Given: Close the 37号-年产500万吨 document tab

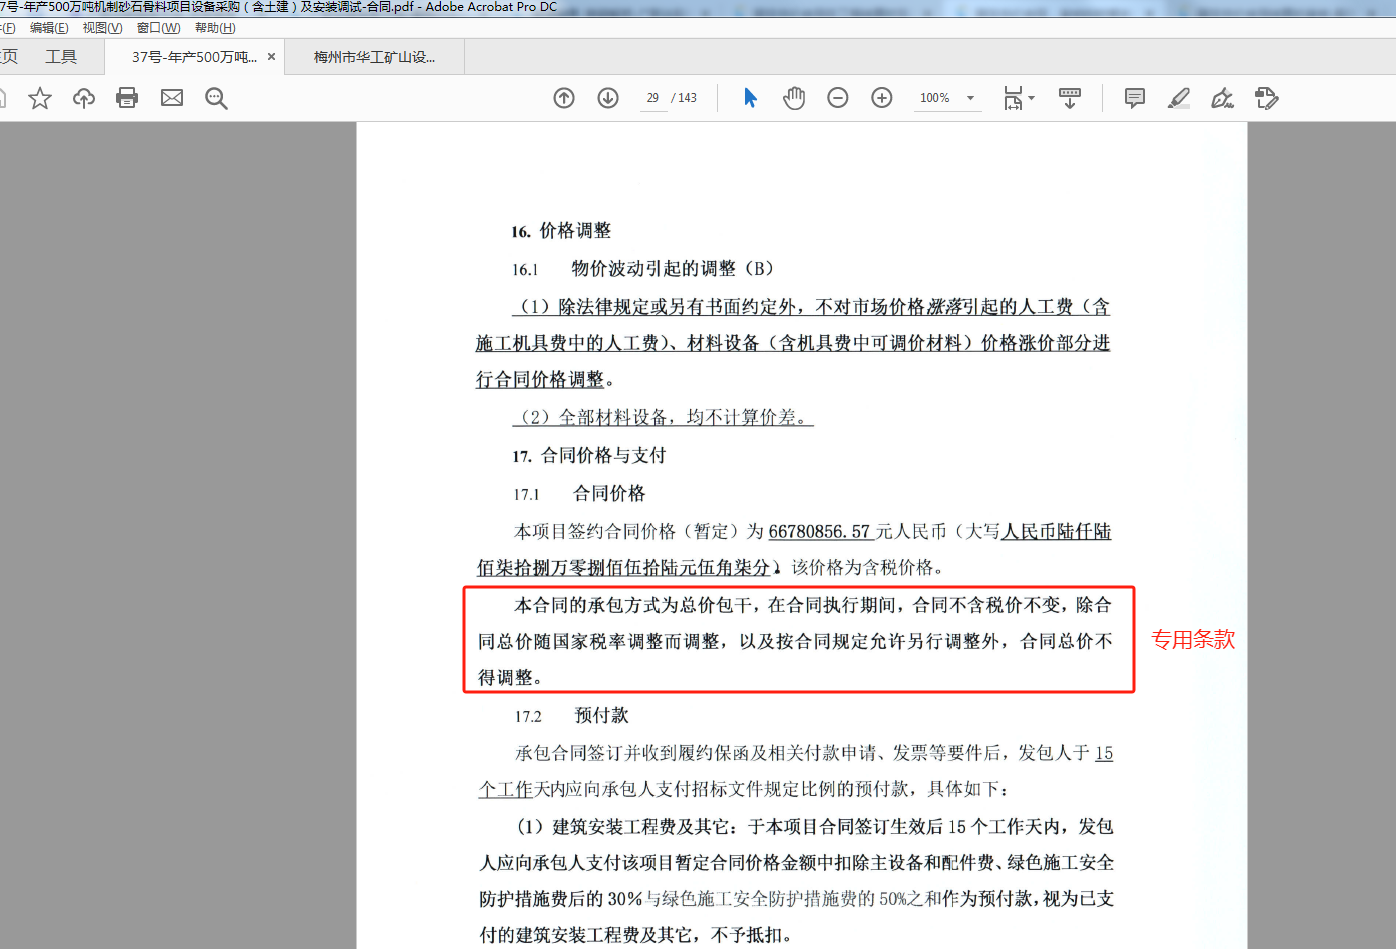Looking at the screenshot, I should point(271,57).
